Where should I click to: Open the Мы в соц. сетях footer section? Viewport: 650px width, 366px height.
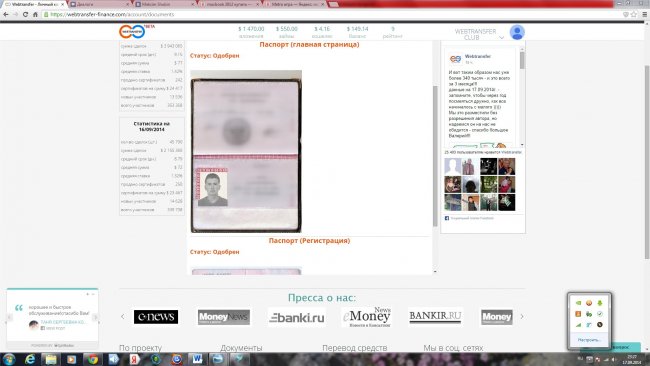[453, 348]
